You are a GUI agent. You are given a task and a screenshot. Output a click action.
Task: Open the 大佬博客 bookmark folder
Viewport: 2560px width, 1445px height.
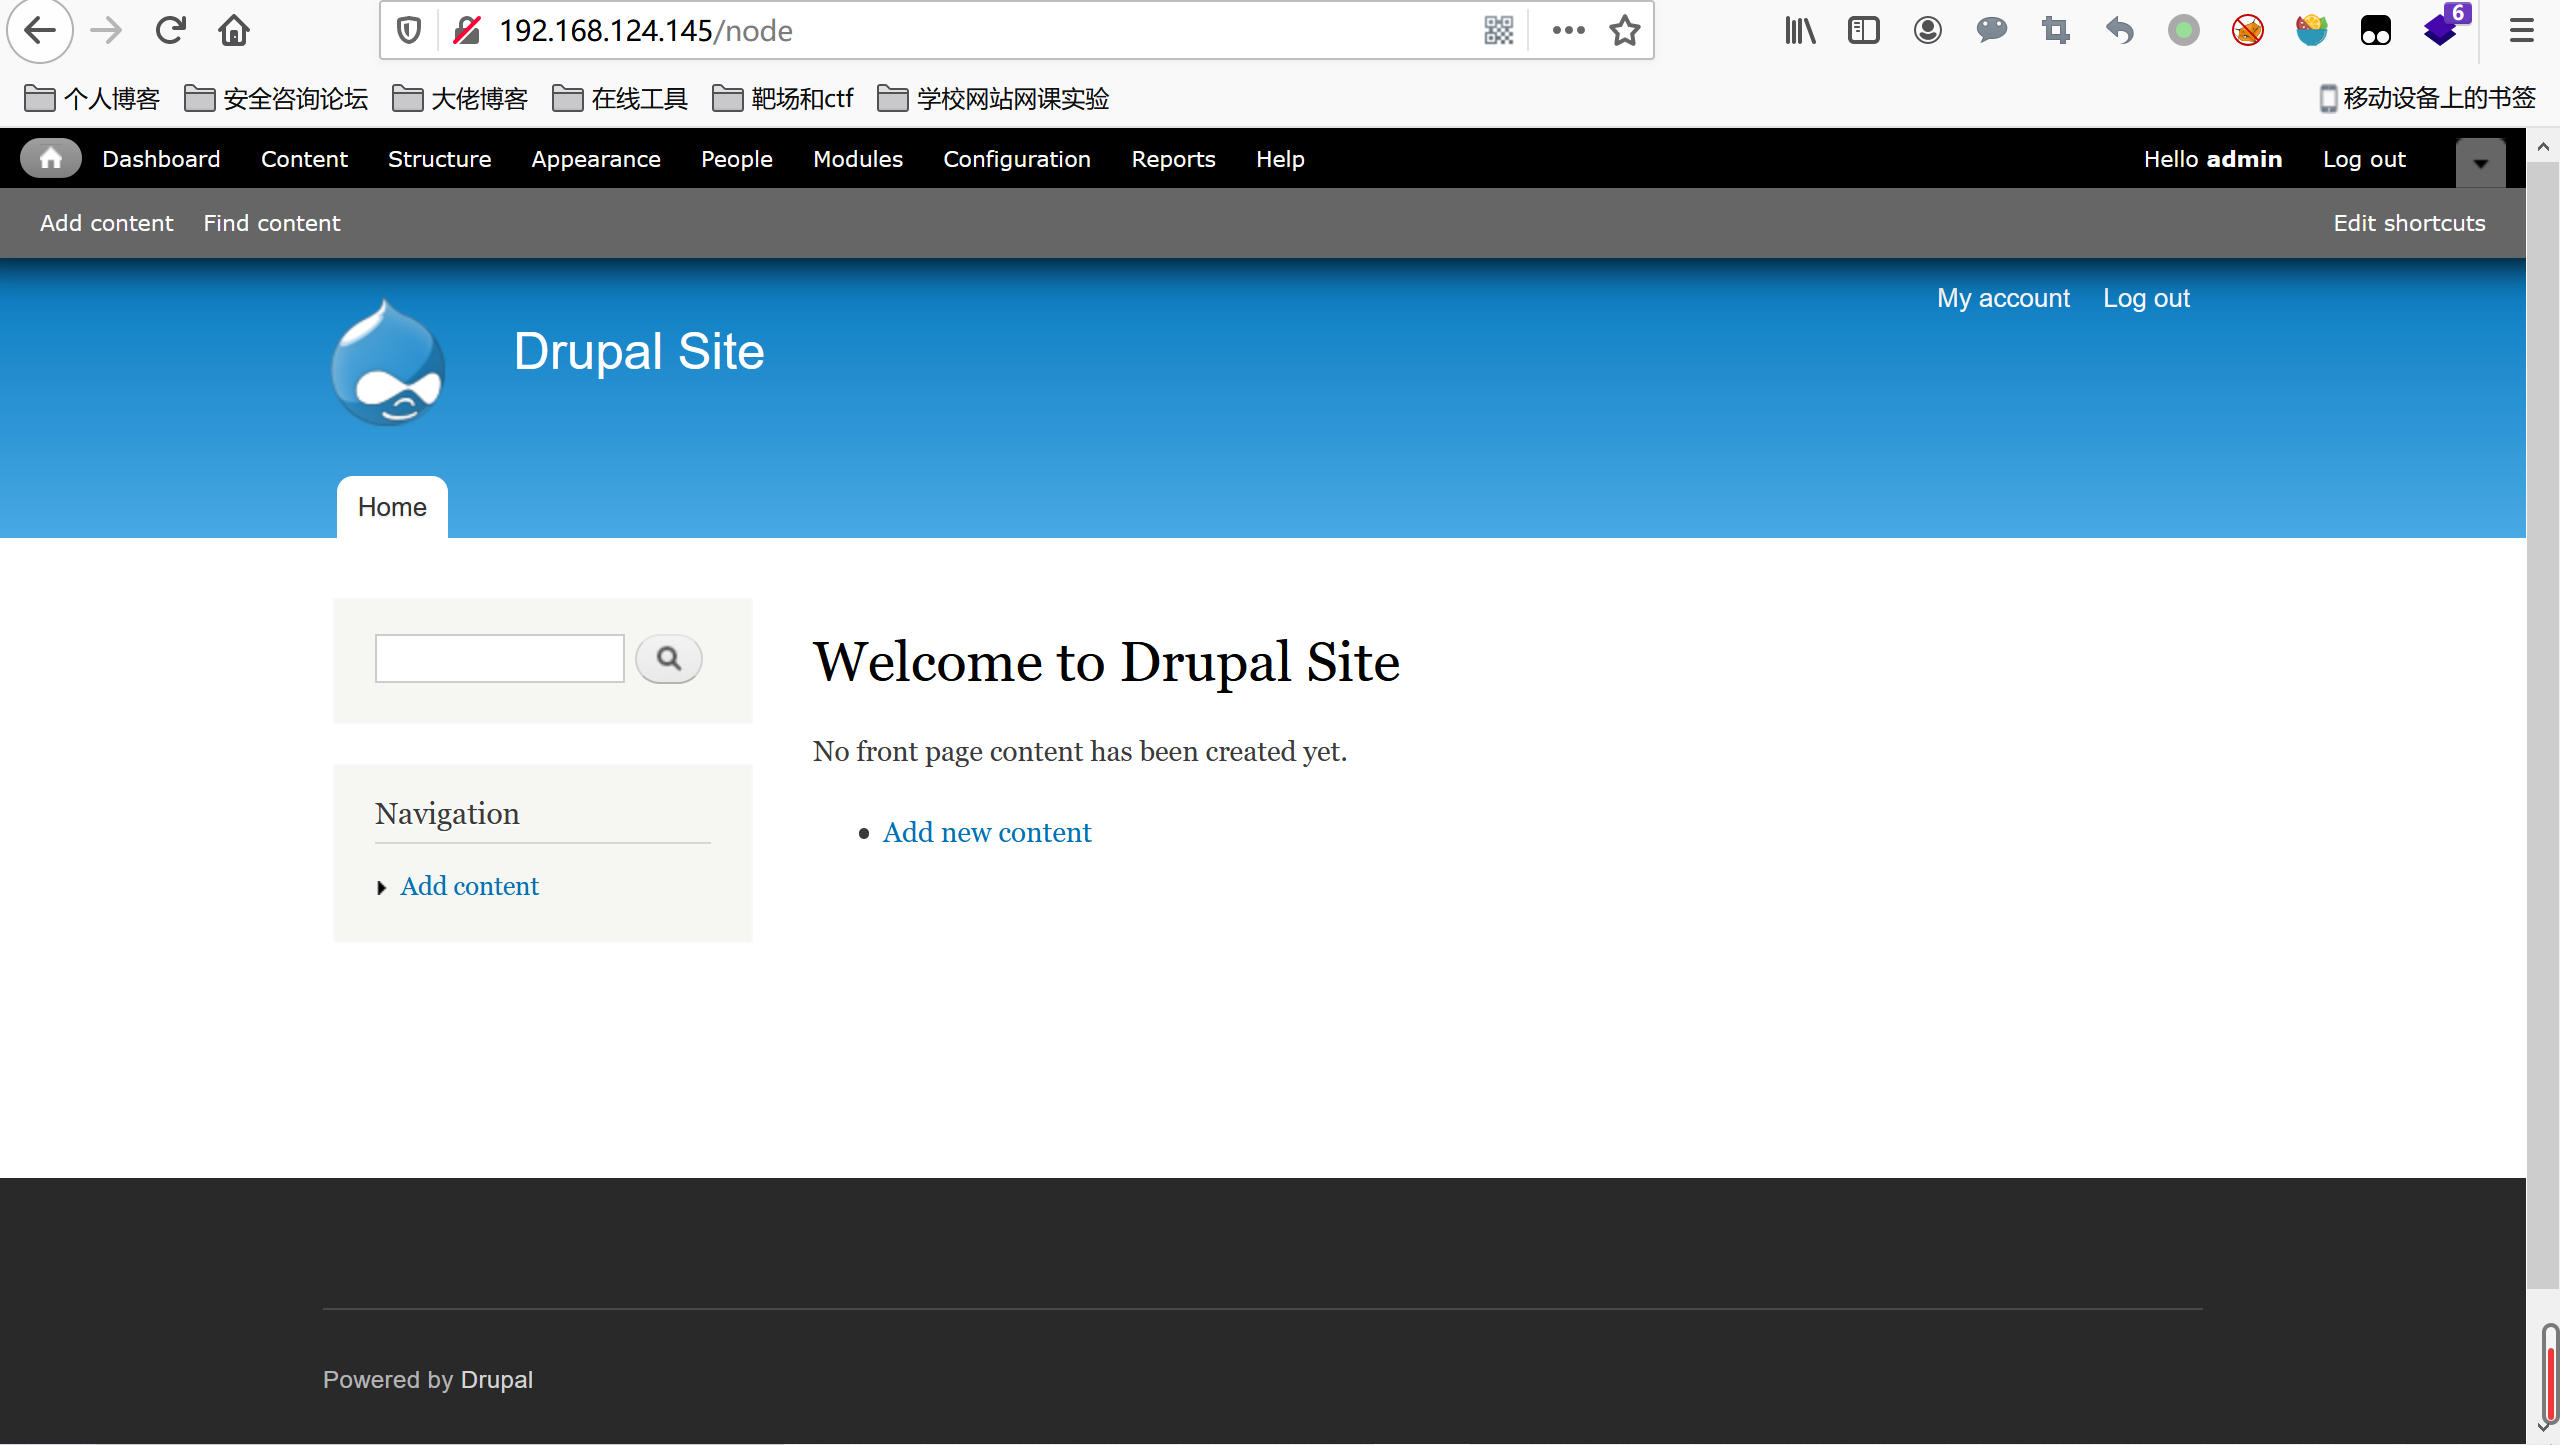[460, 99]
